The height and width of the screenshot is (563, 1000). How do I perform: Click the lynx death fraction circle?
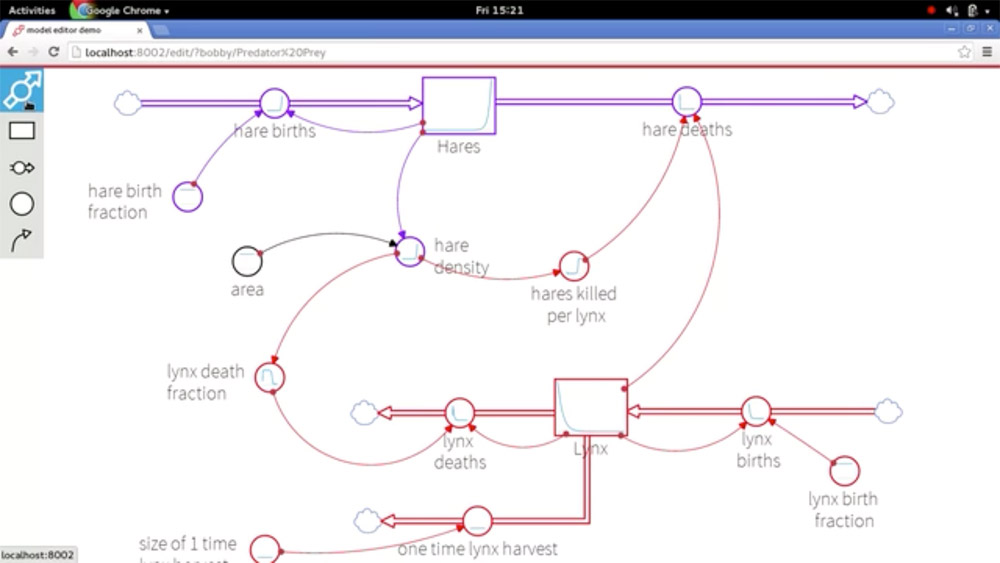coord(270,377)
